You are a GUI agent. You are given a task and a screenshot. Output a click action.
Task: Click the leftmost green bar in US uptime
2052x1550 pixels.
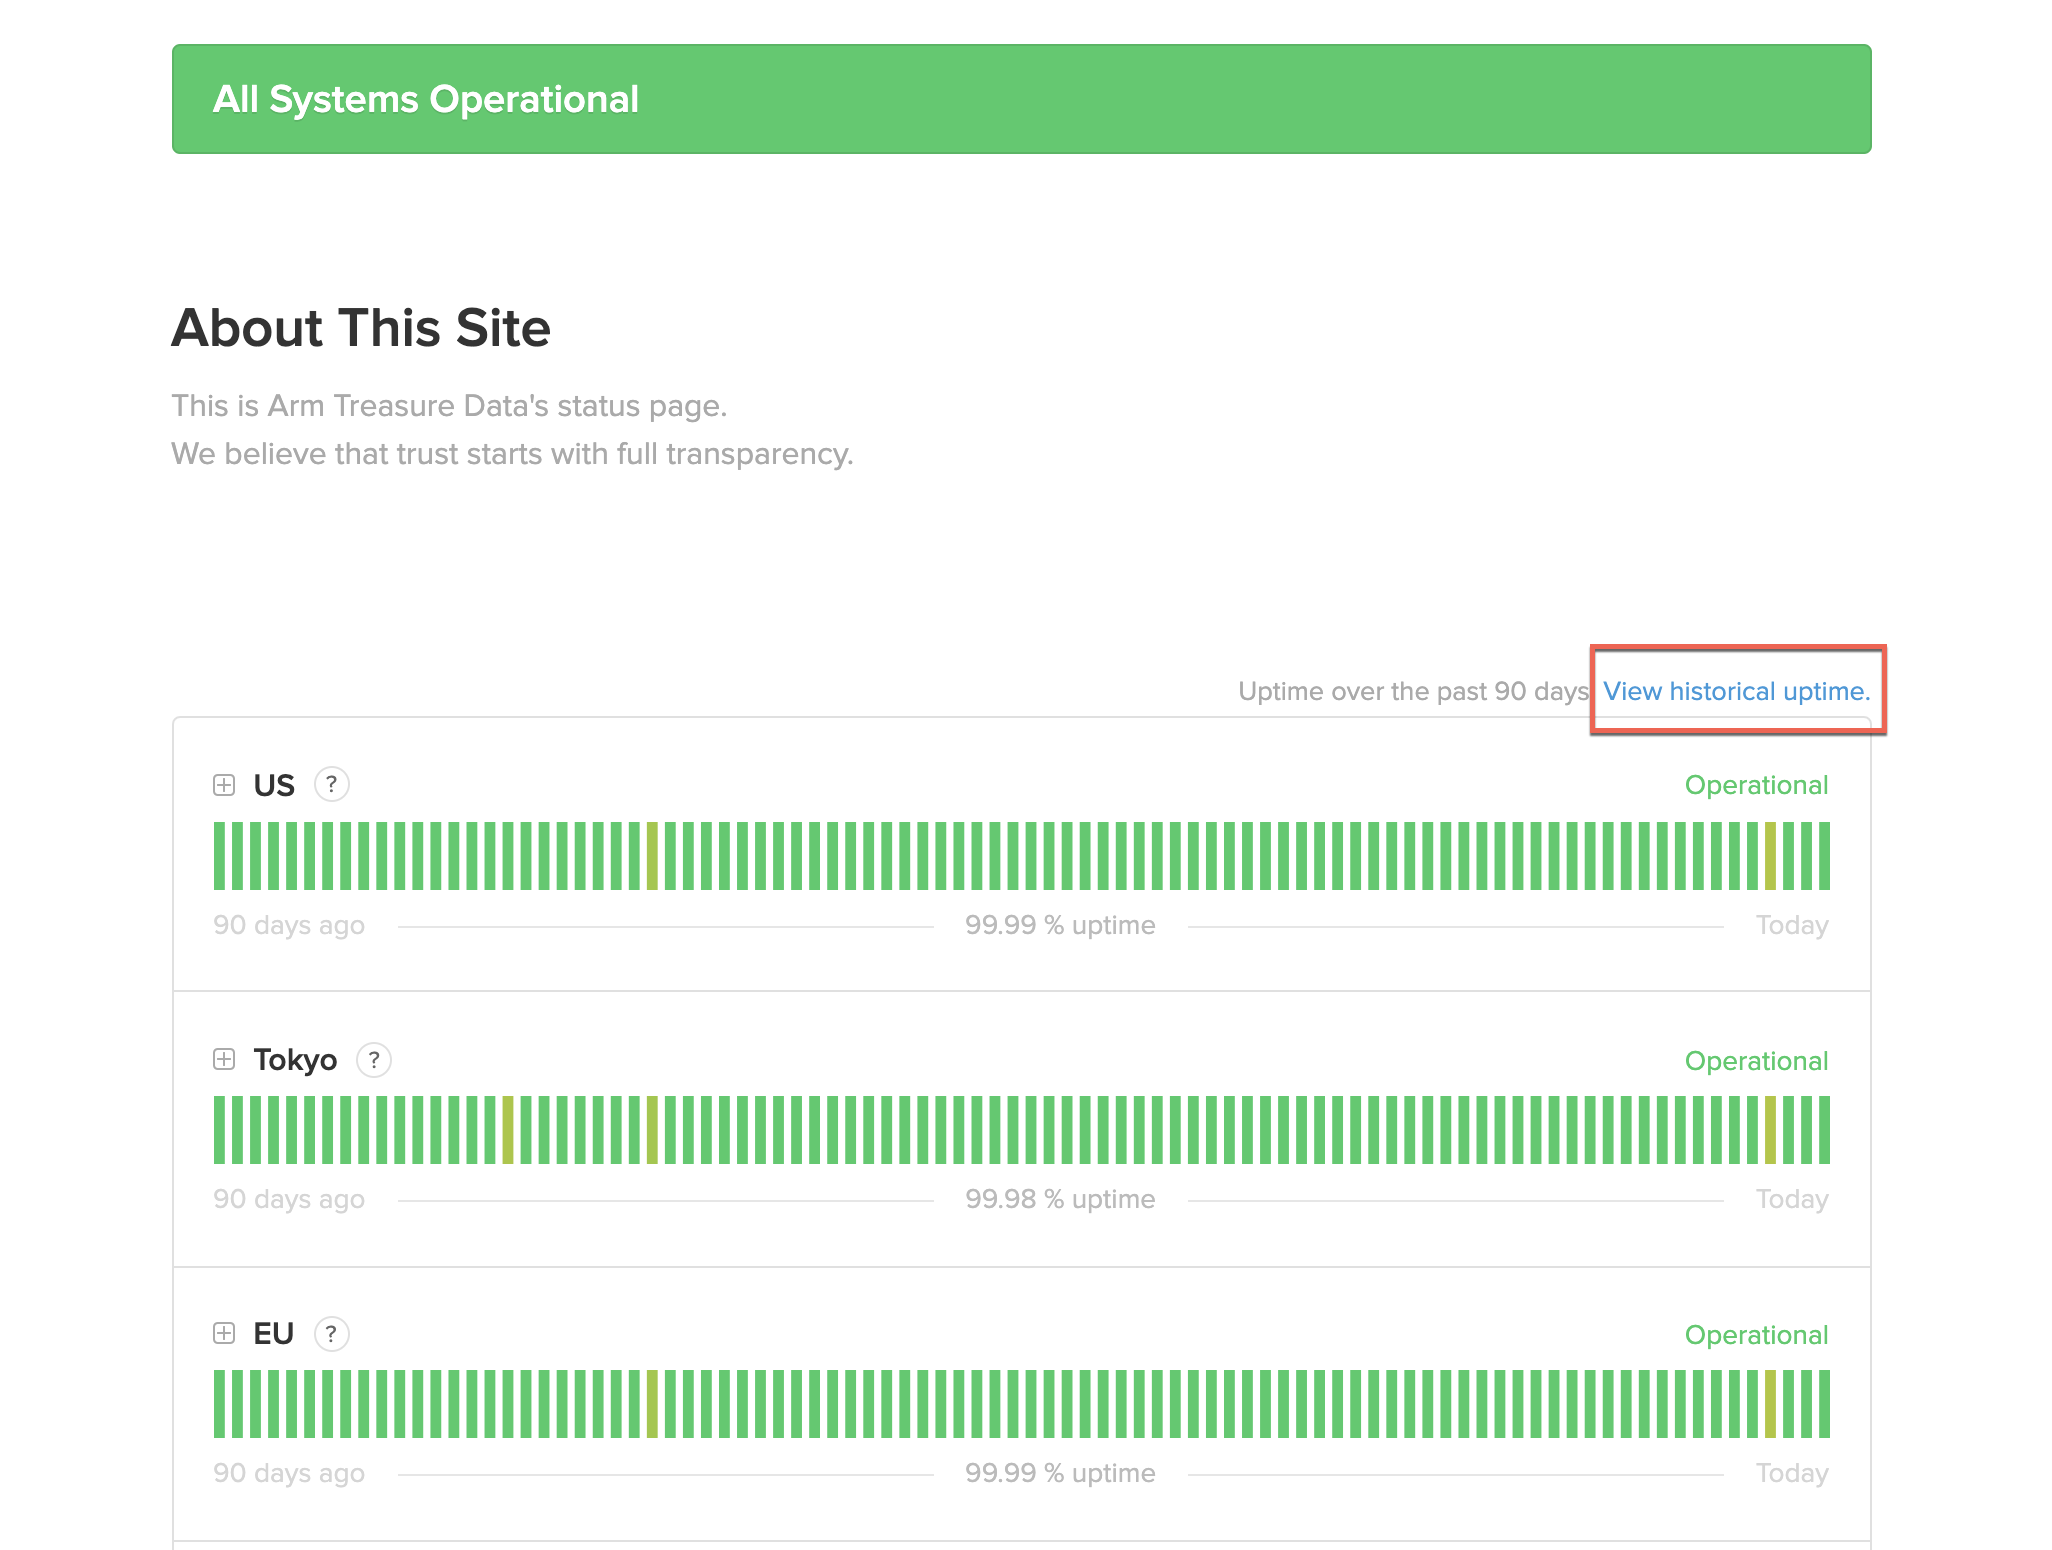coord(219,856)
